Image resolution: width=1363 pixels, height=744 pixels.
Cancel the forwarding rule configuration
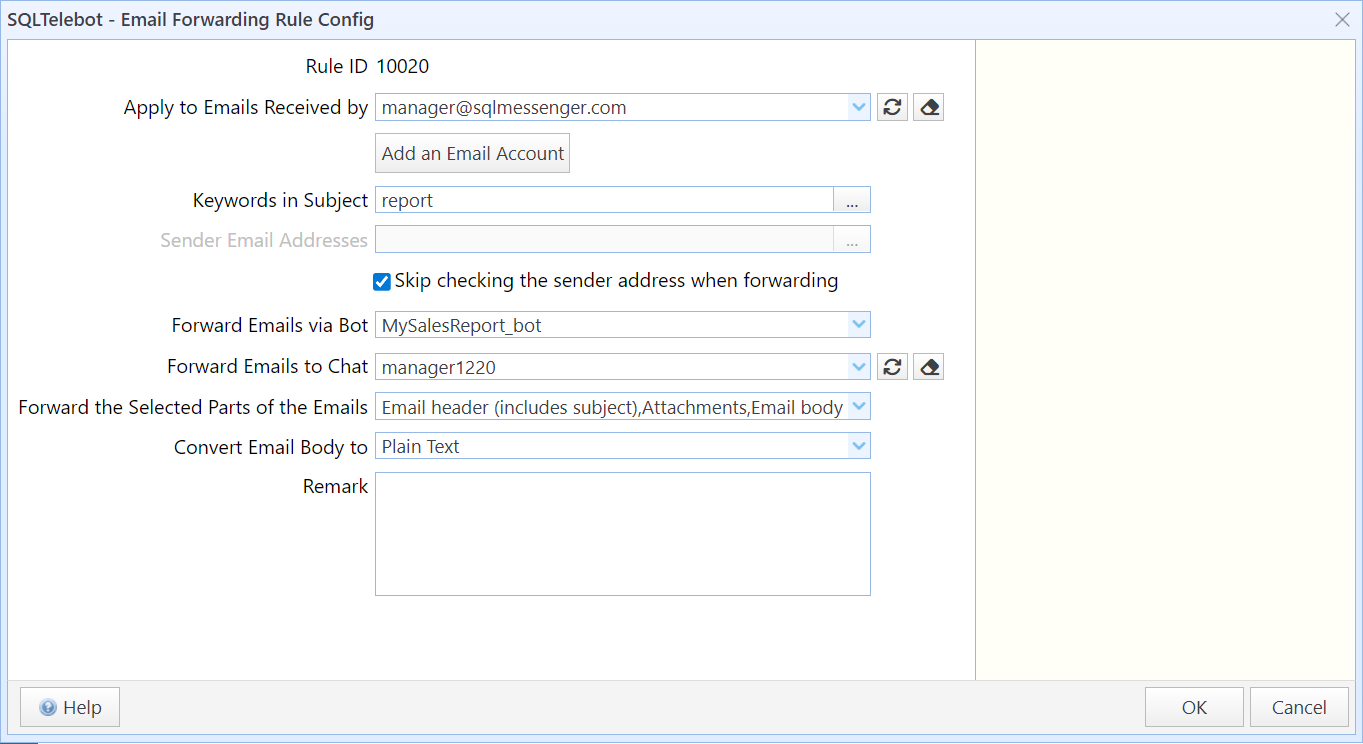click(x=1299, y=707)
